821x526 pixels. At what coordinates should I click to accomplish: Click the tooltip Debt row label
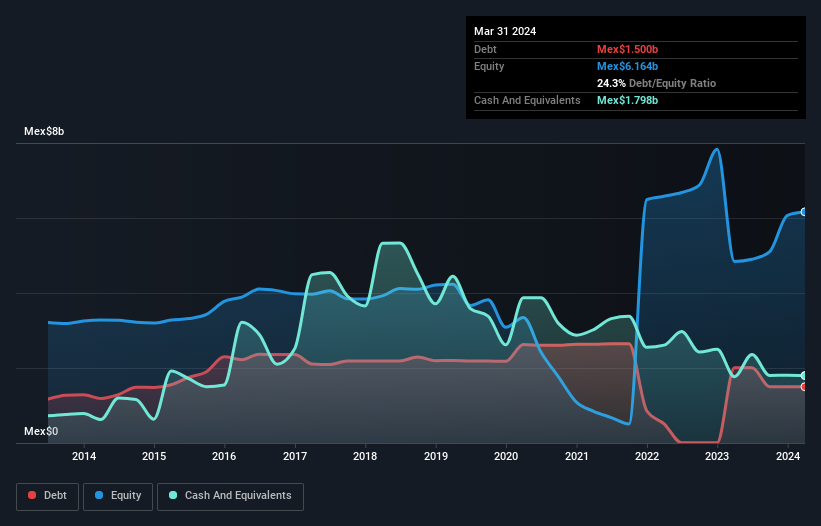[x=485, y=49]
